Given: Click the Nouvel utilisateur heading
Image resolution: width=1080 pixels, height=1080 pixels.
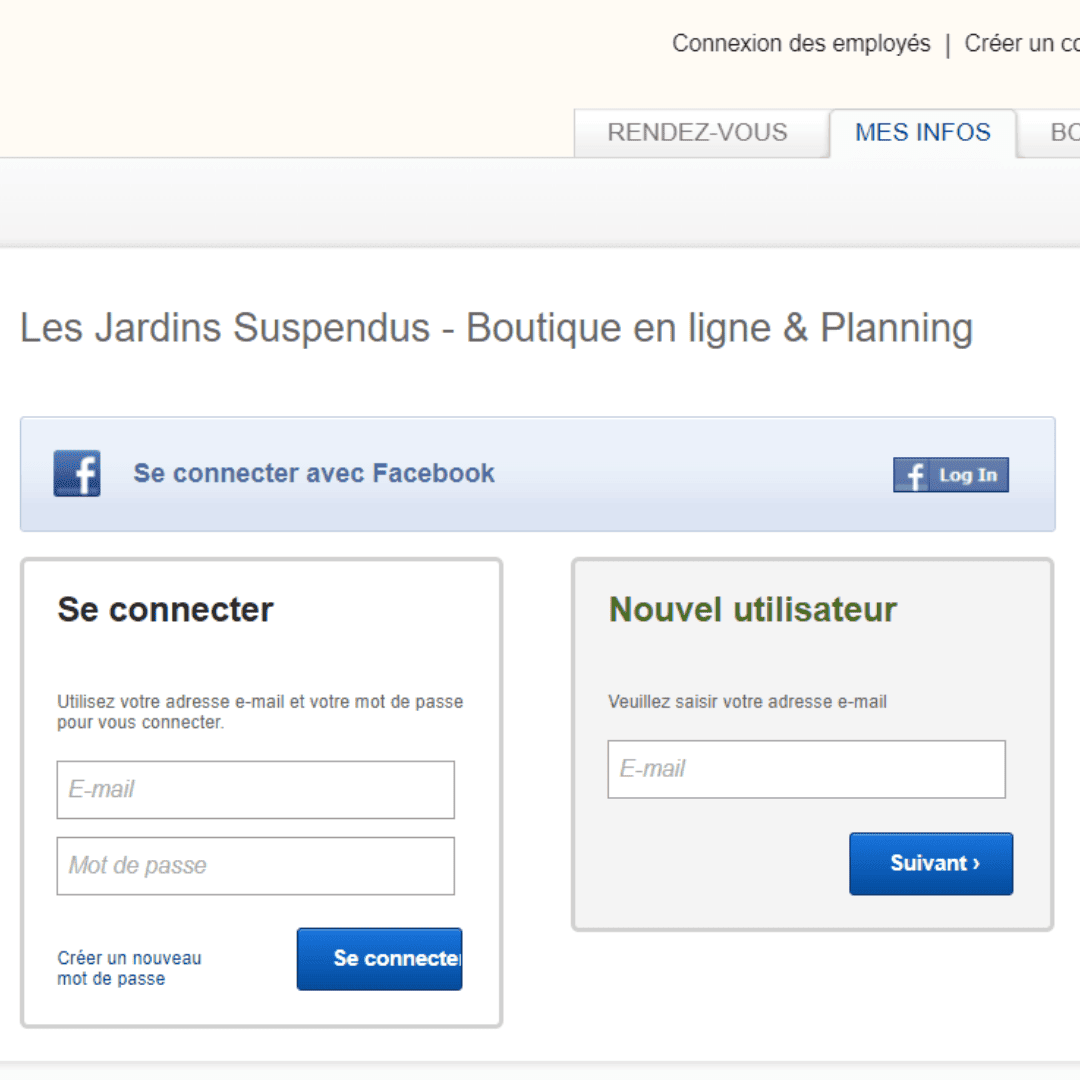Looking at the screenshot, I should (753, 610).
